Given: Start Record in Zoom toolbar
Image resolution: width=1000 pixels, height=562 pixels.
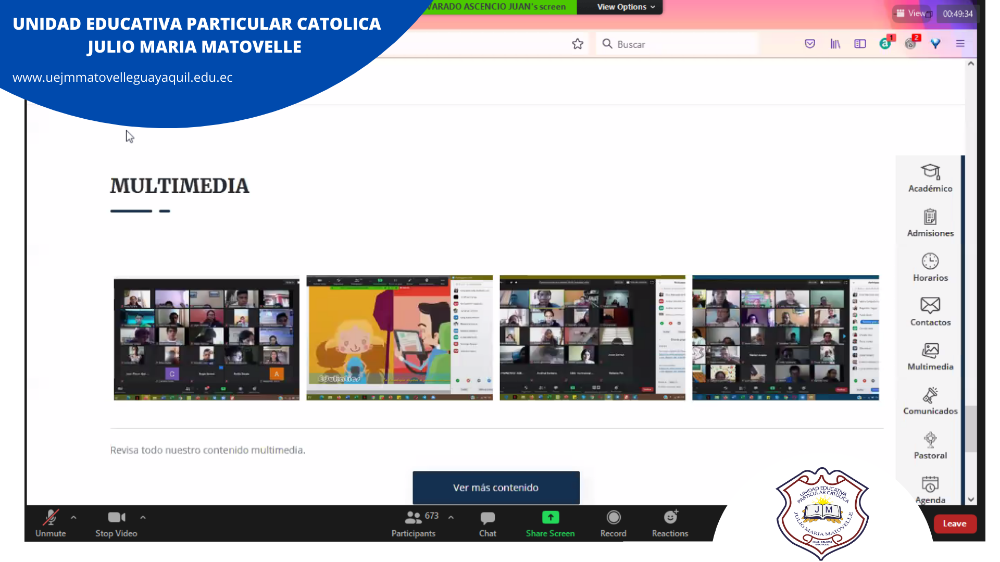Looking at the screenshot, I should click(613, 524).
